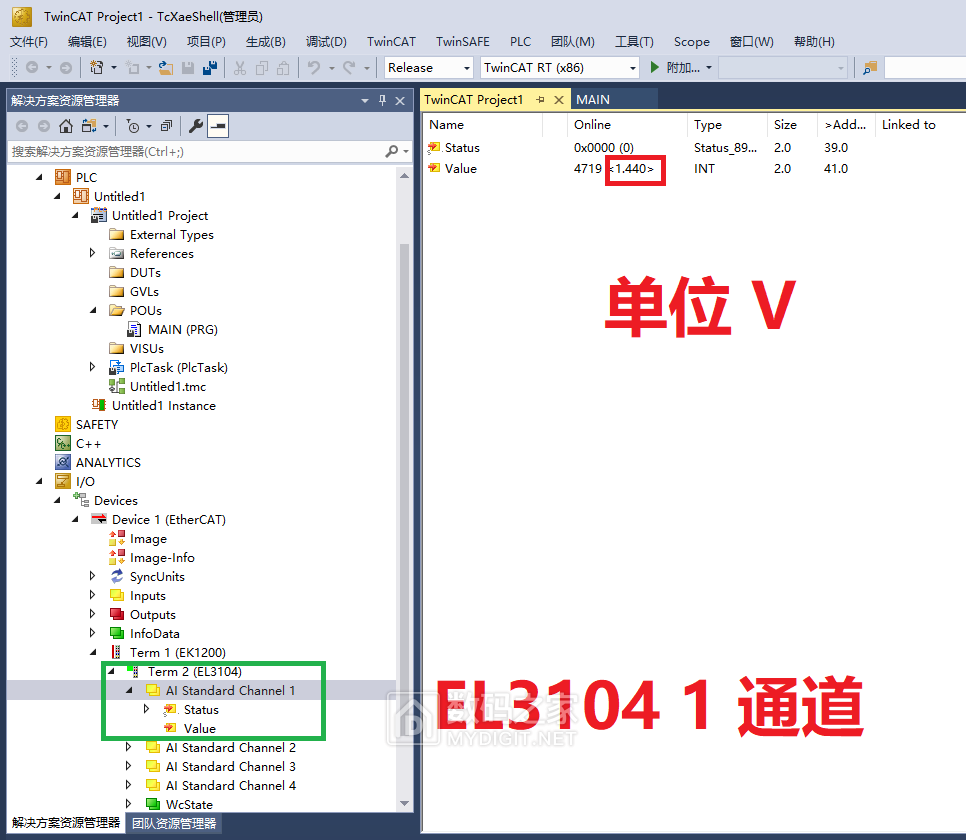Screen dimensions: 966x840
Task: Click the Properties wrench icon
Action: 196,126
